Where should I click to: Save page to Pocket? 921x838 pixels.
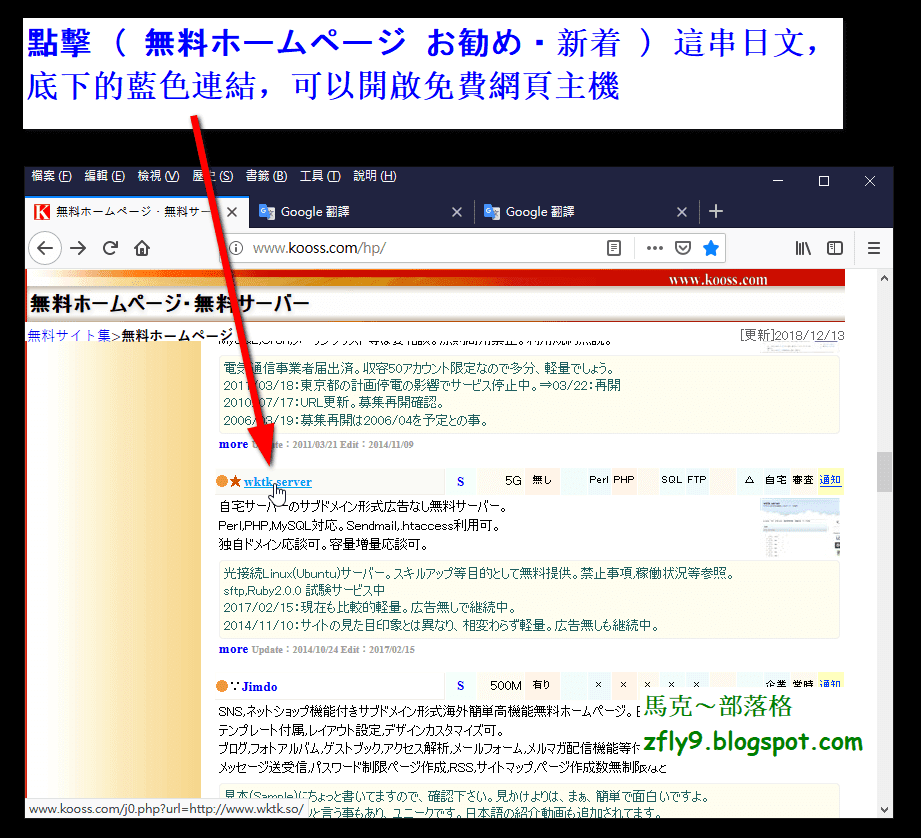[x=683, y=248]
